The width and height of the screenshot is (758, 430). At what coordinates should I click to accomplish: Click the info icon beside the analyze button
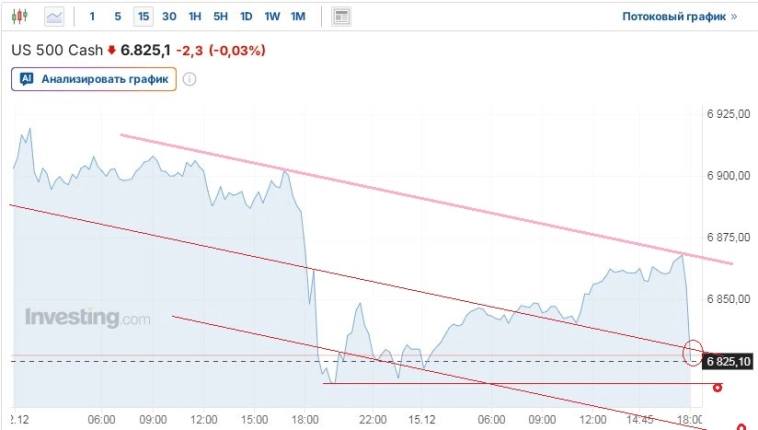pos(189,79)
